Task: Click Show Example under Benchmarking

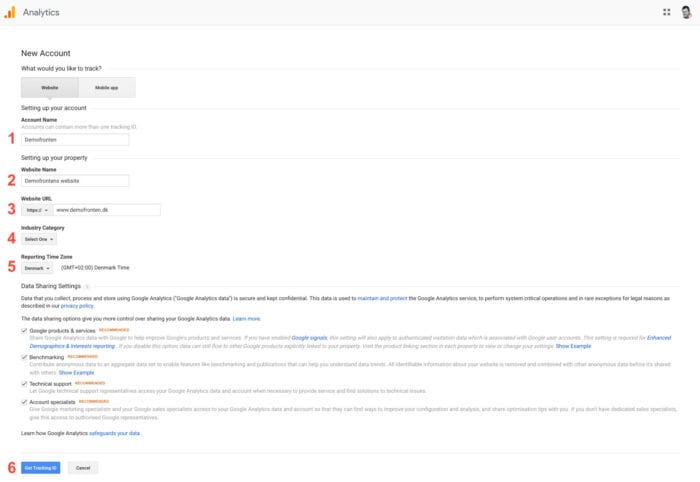Action: 76,373
